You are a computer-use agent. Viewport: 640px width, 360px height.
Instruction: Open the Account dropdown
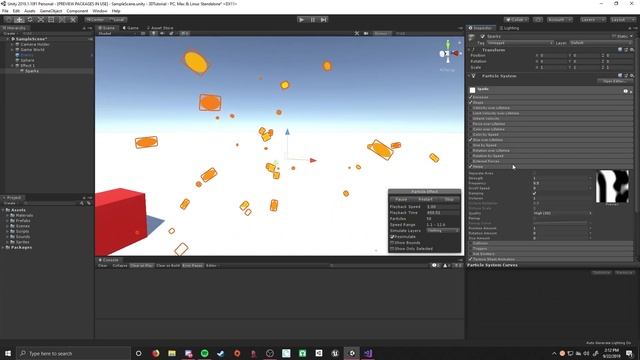pyautogui.click(x=560, y=20)
